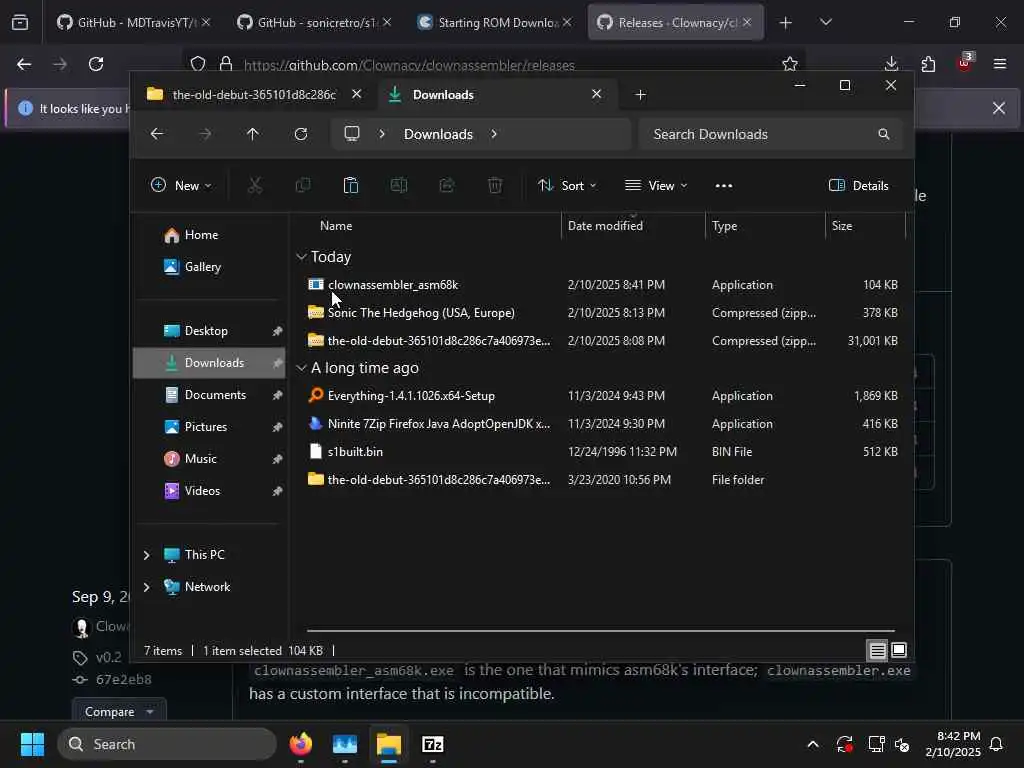Collapse the A long time ago group
The image size is (1024, 768).
click(301, 368)
